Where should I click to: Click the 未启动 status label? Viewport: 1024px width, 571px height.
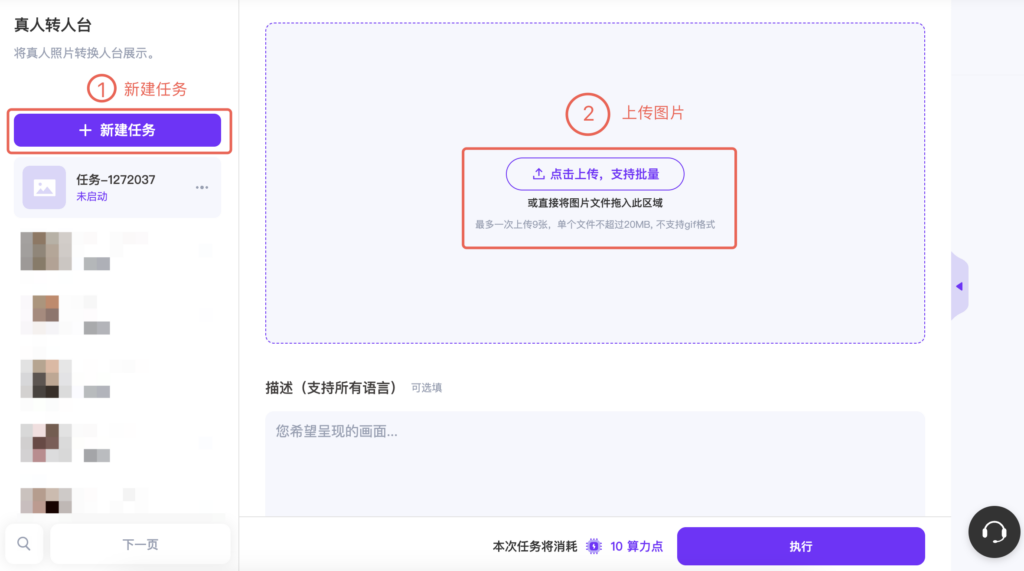point(92,197)
